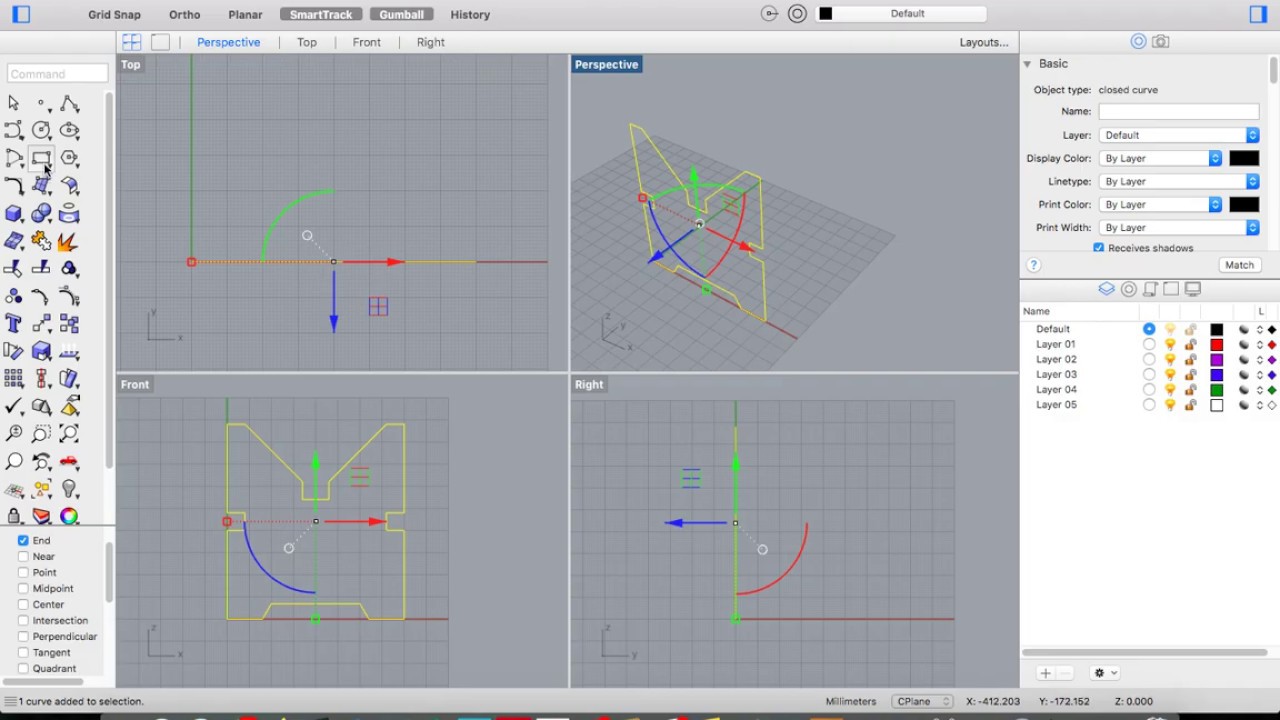
Task: Collapse the Basic section triangle
Action: coord(1027,64)
